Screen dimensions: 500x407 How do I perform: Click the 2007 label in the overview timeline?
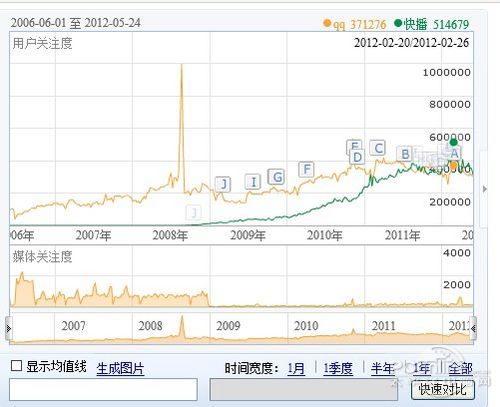pyautogui.click(x=73, y=326)
